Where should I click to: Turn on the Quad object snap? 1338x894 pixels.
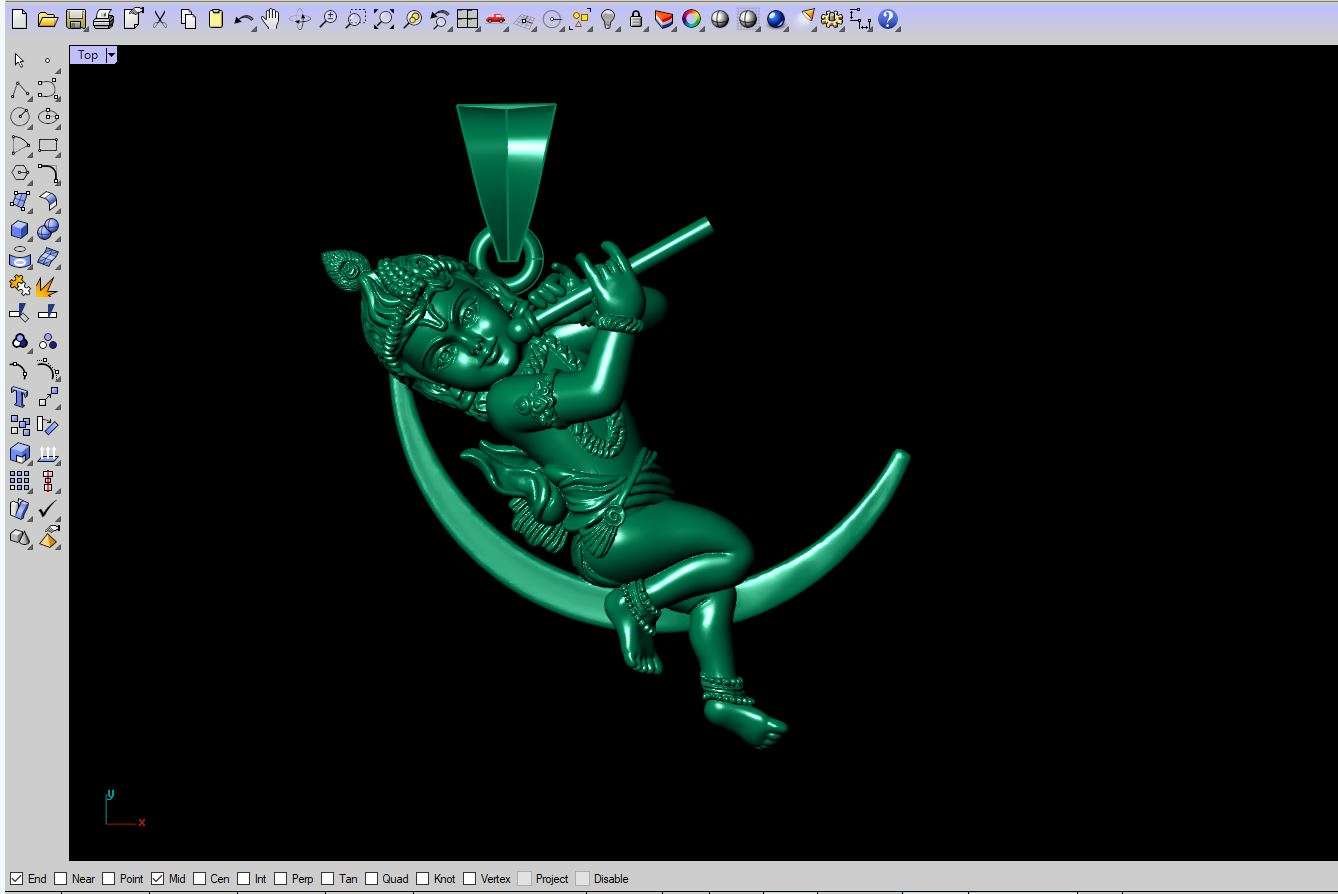(x=371, y=879)
